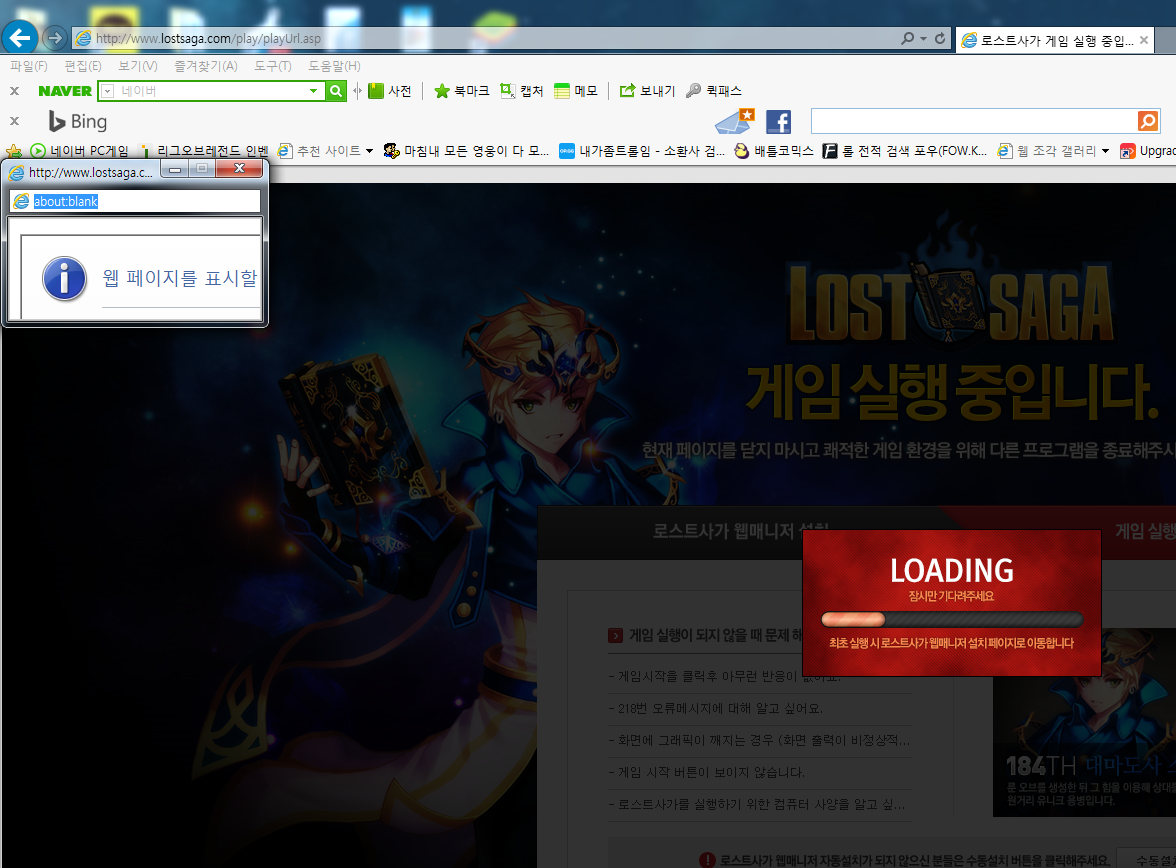Click 보내기 send button on NAVER toolbar
Viewport: 1176px width, 868px height.
tap(647, 91)
